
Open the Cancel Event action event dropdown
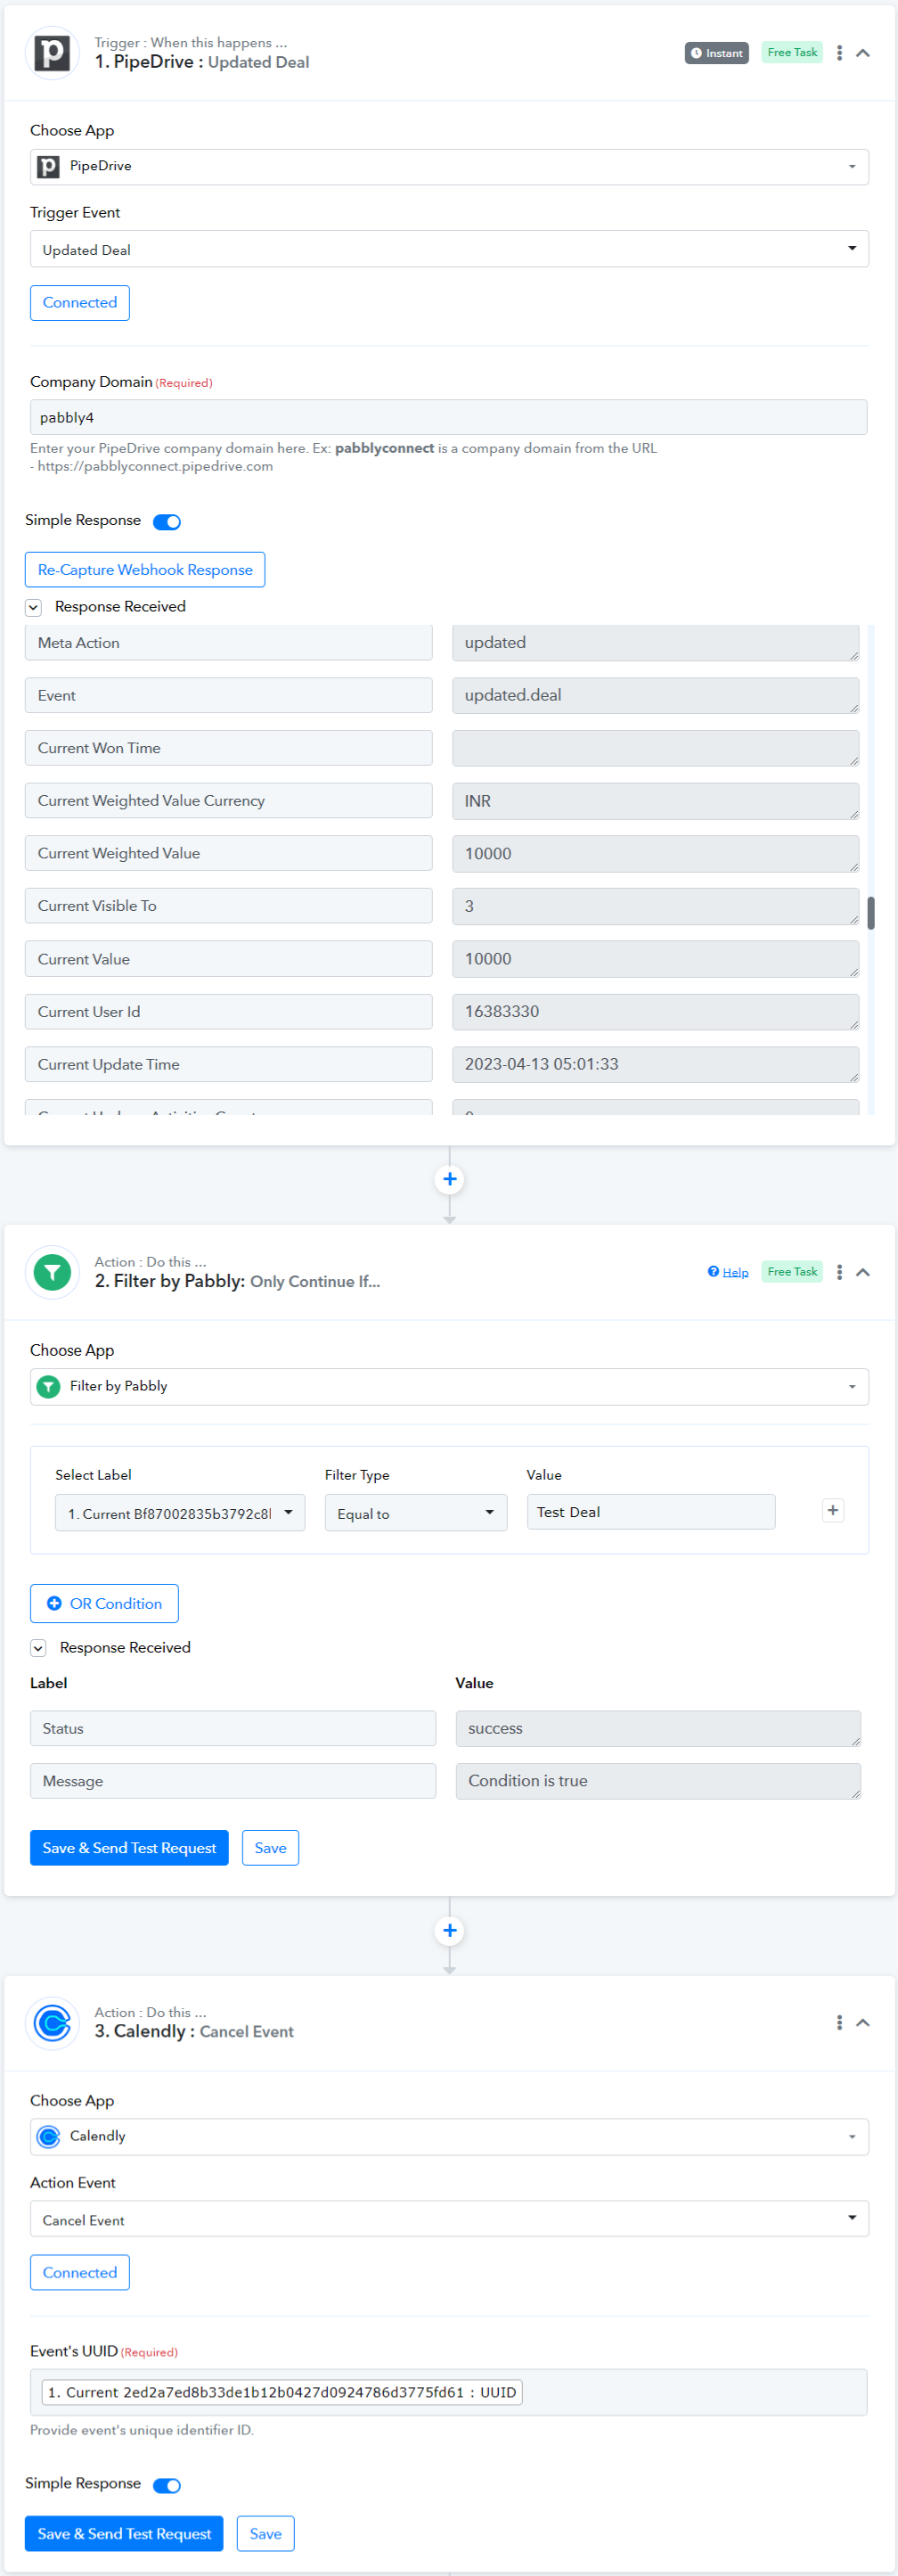[x=449, y=2219]
